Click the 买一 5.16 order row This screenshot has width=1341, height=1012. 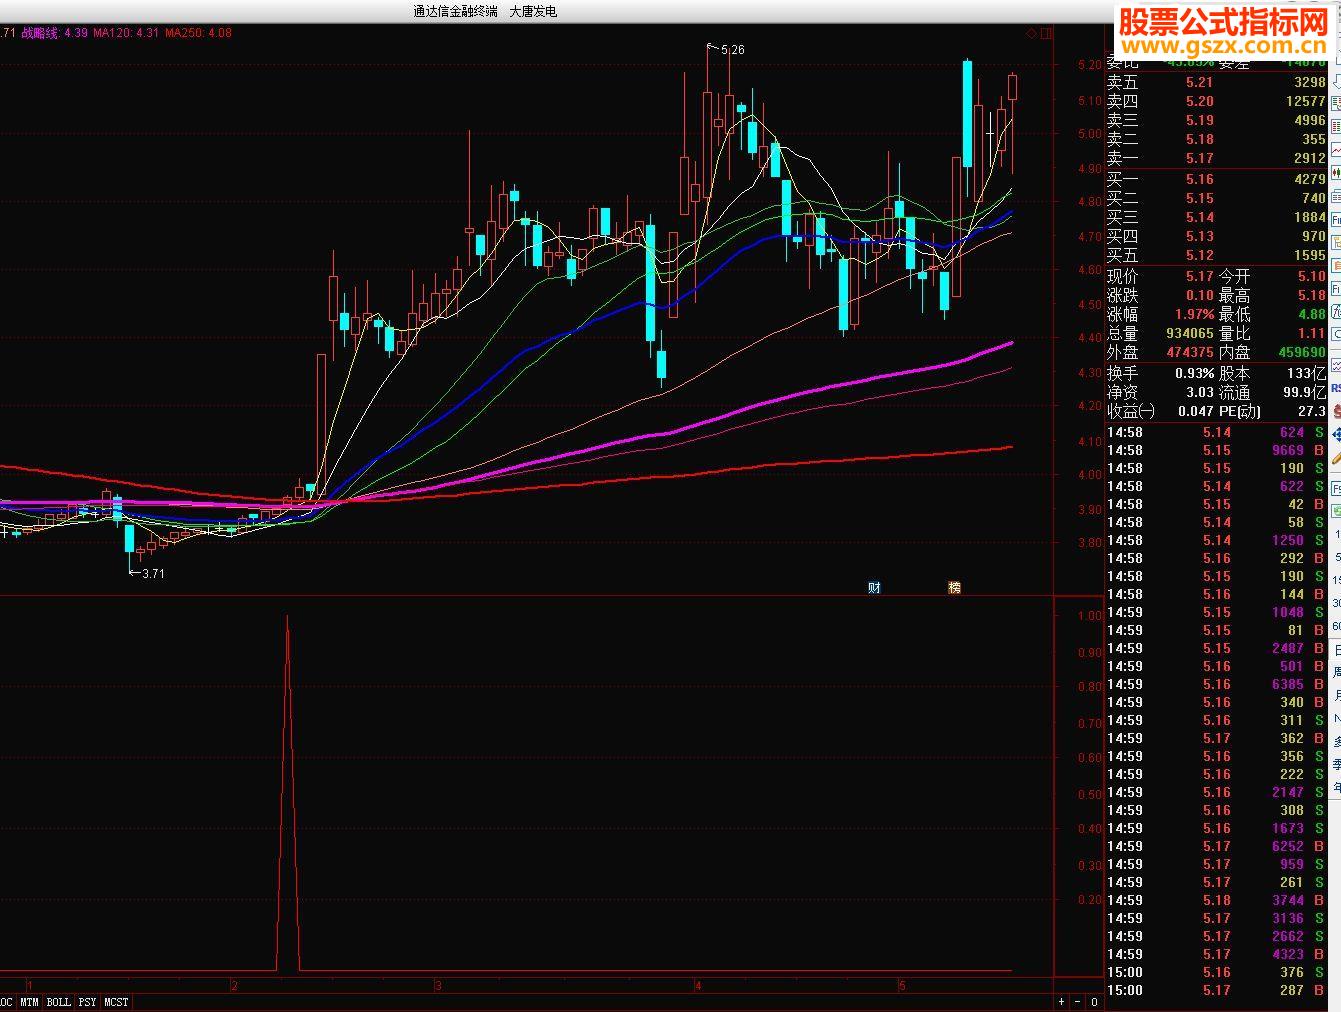tap(1216, 179)
